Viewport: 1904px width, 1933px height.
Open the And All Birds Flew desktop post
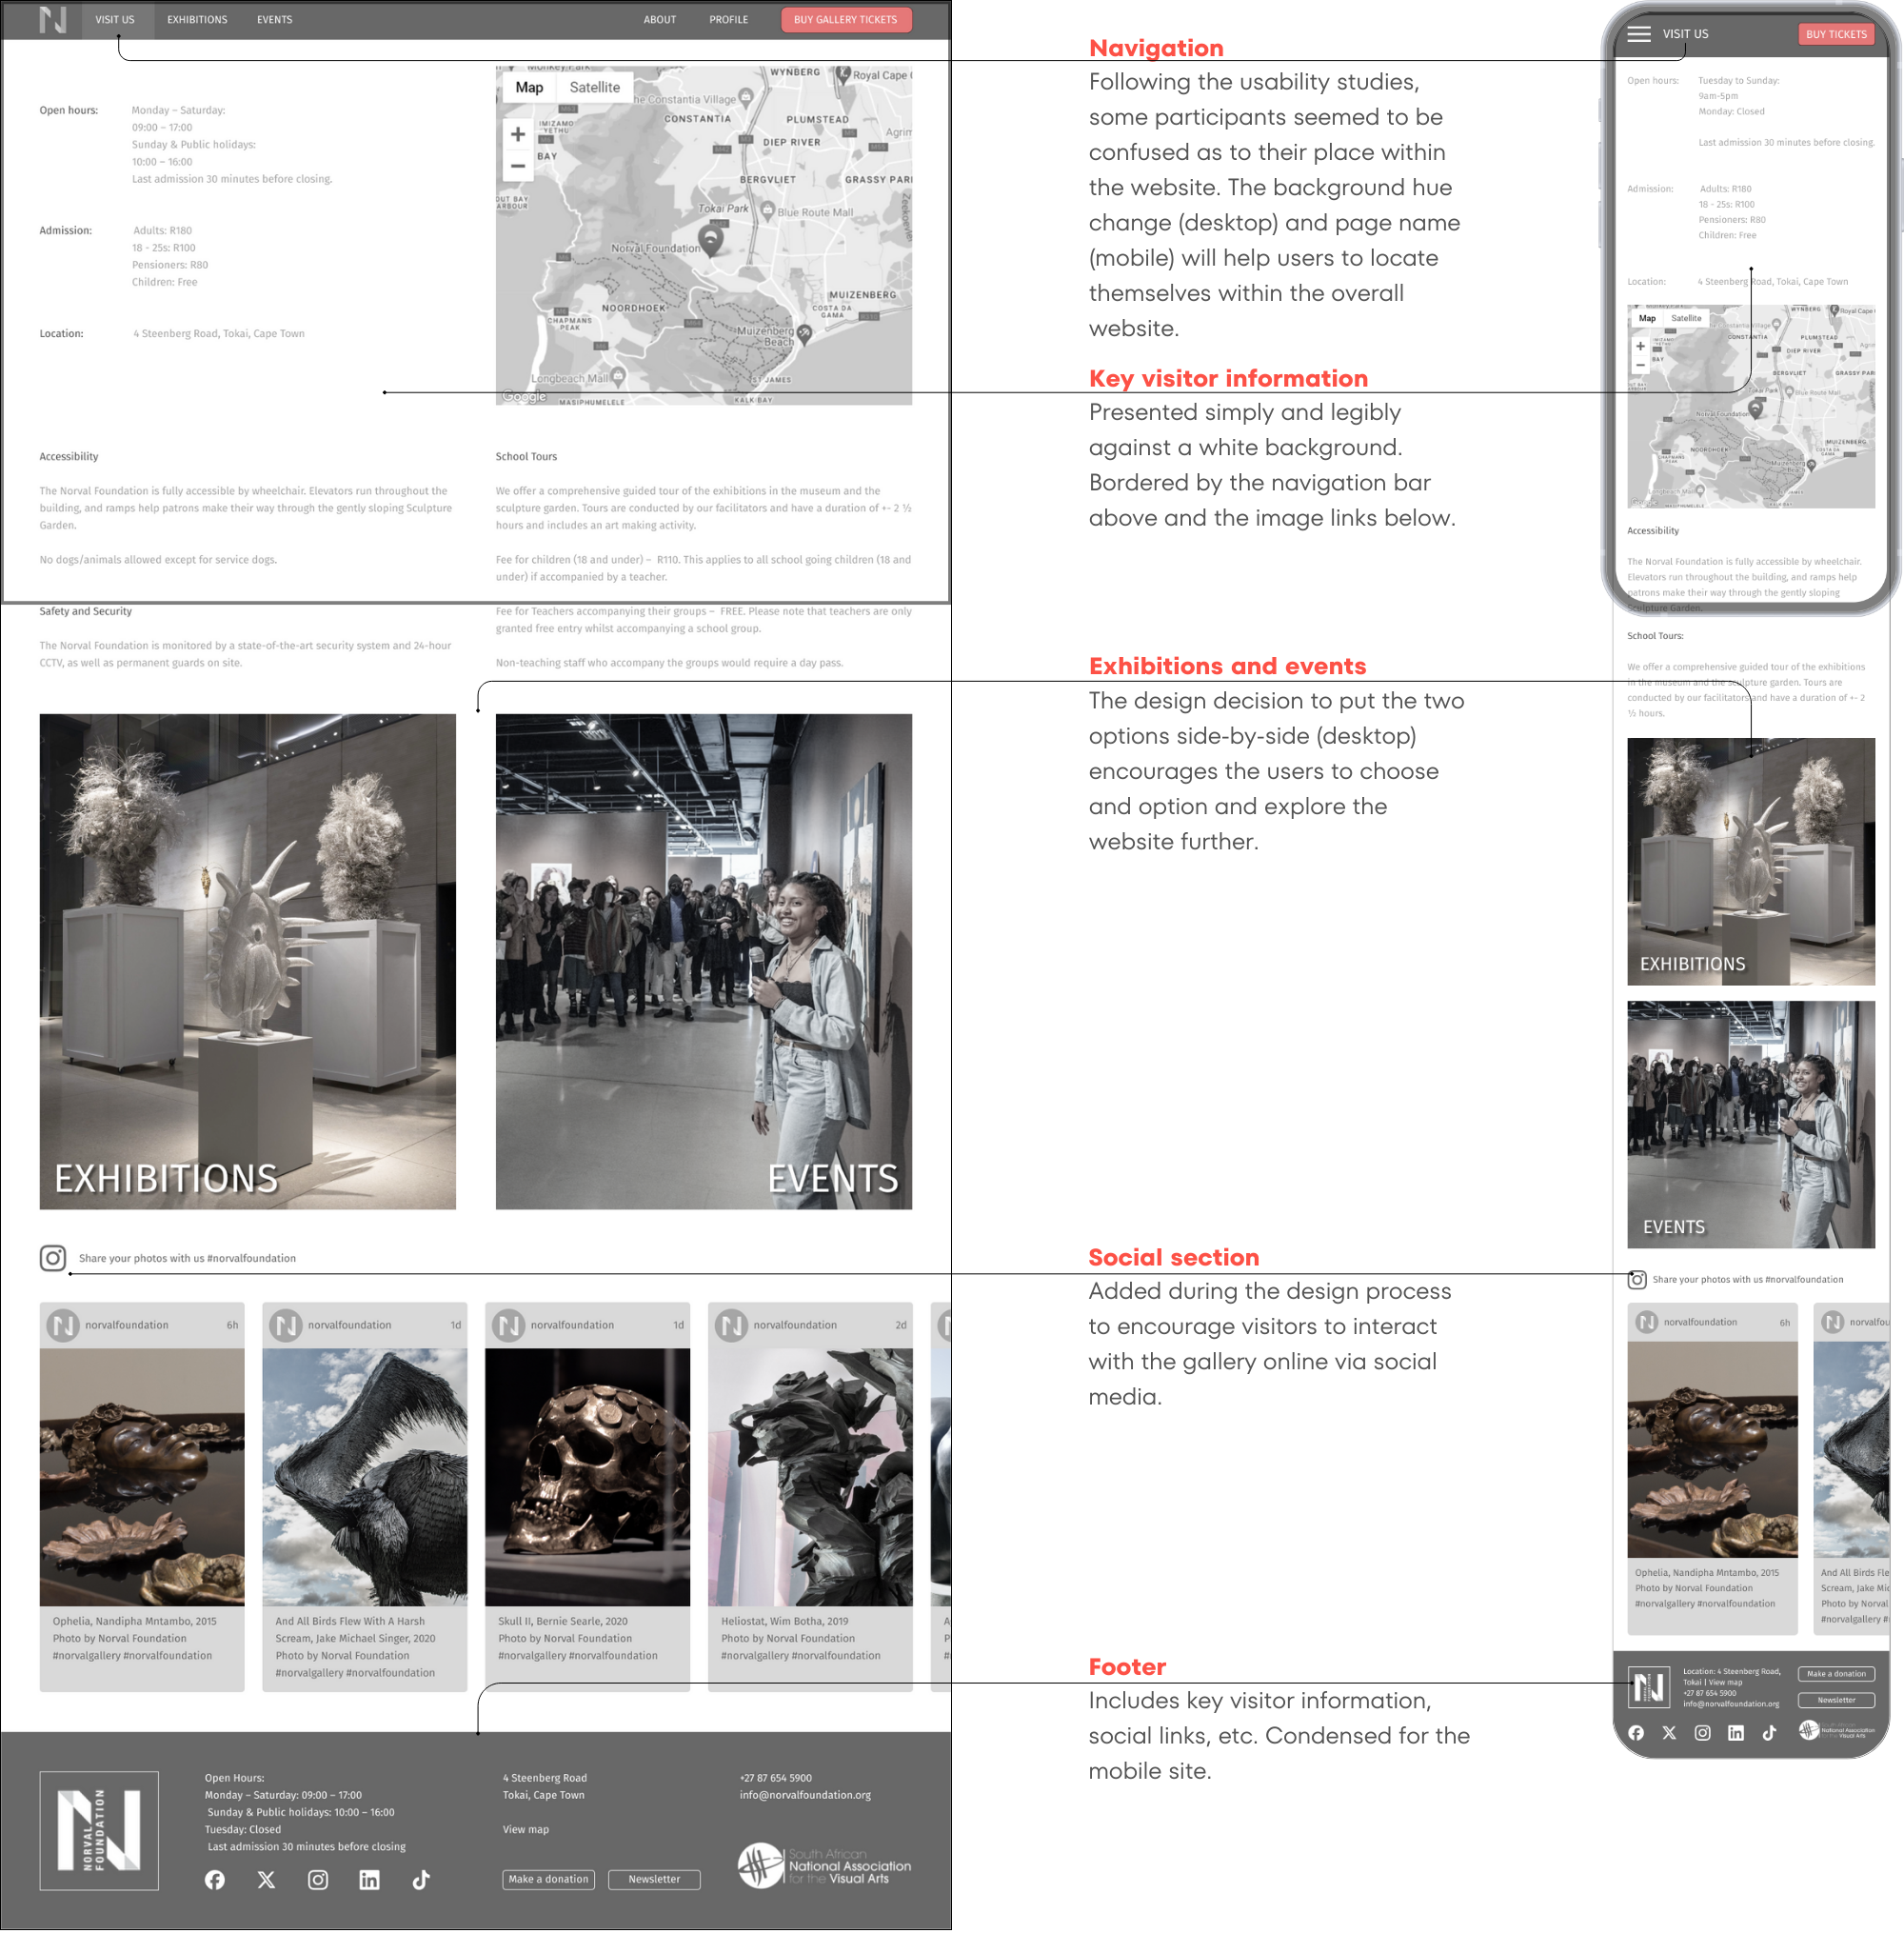coord(365,1477)
